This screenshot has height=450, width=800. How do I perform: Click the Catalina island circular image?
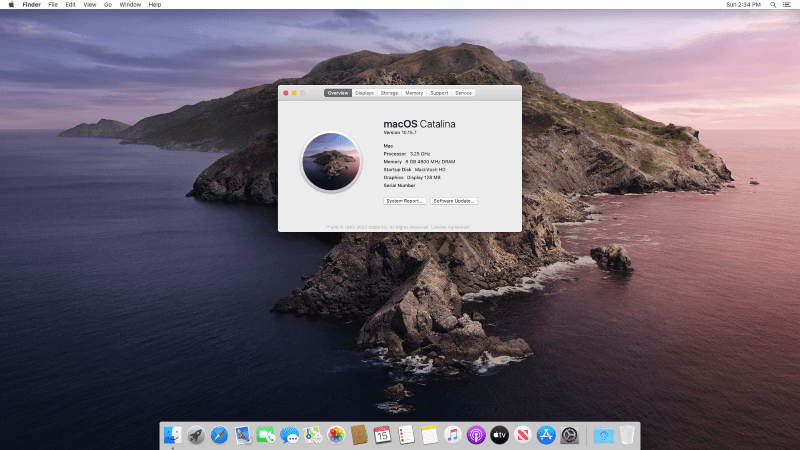coord(331,162)
